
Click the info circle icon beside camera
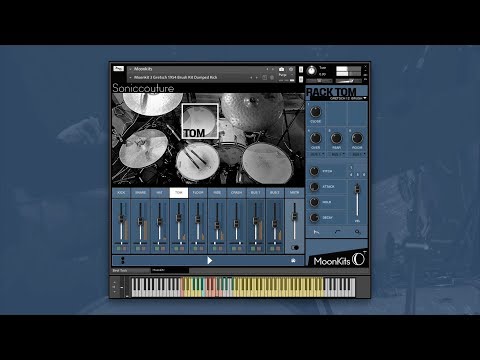coord(291,69)
